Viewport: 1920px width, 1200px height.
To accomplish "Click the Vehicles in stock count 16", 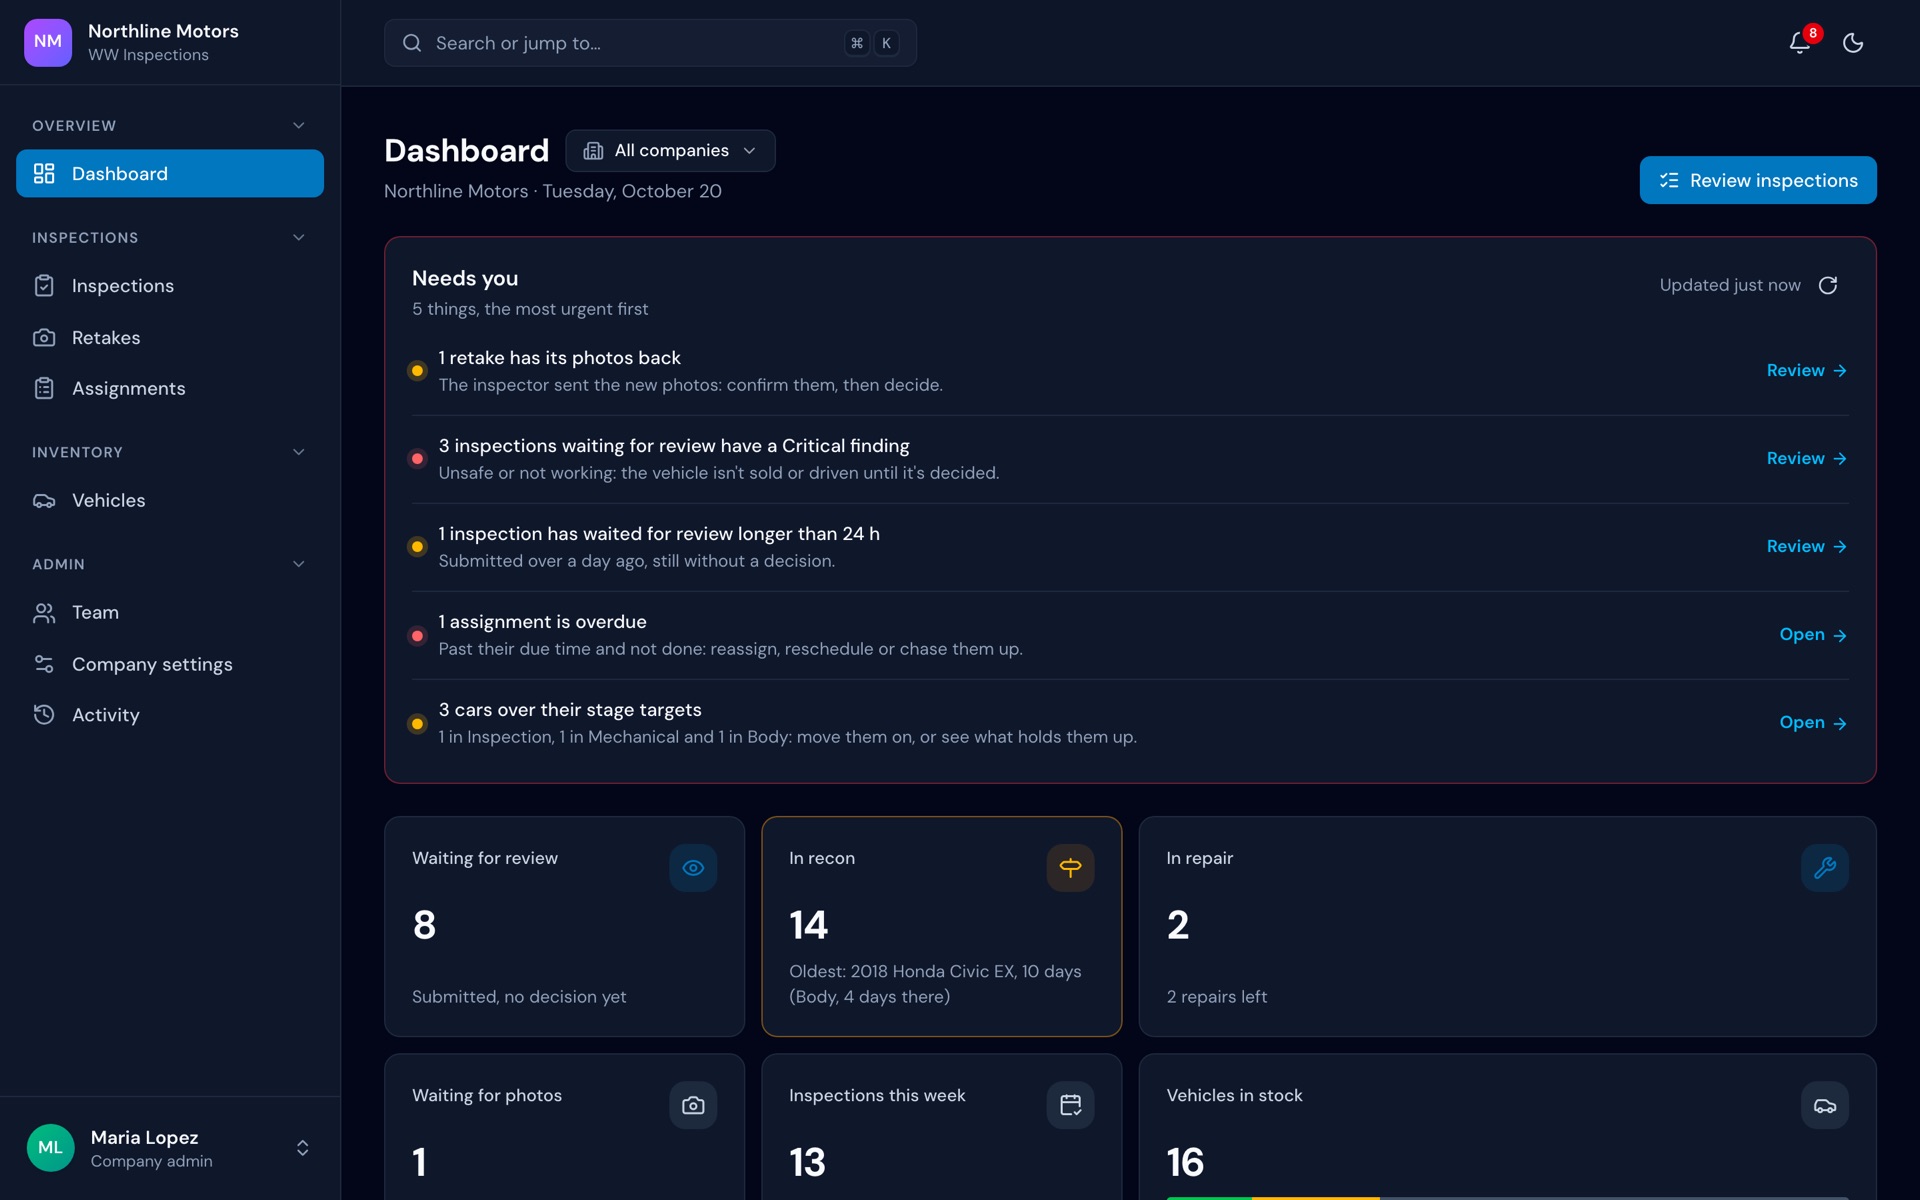I will [1185, 1163].
